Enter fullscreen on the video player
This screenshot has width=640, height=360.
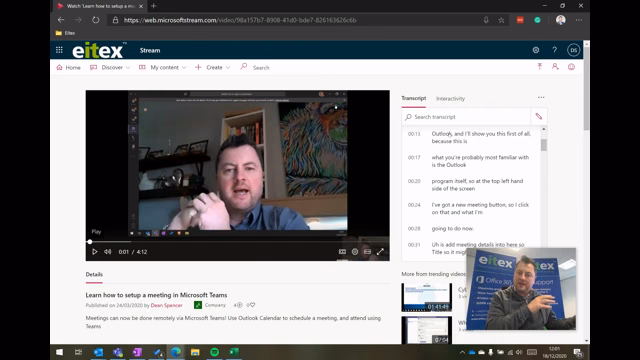380,252
